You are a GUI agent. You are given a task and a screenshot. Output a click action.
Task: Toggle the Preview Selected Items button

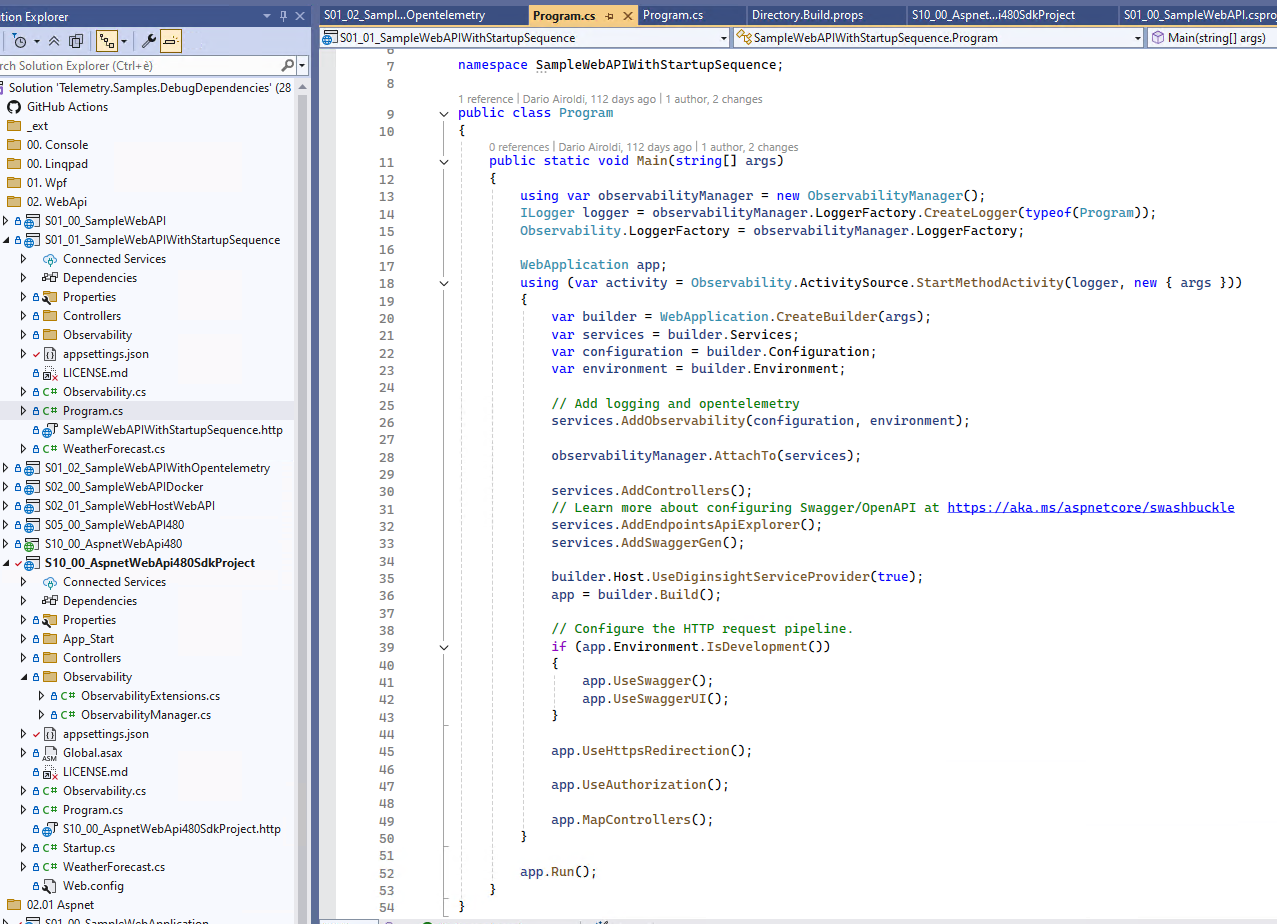pyautogui.click(x=171, y=41)
